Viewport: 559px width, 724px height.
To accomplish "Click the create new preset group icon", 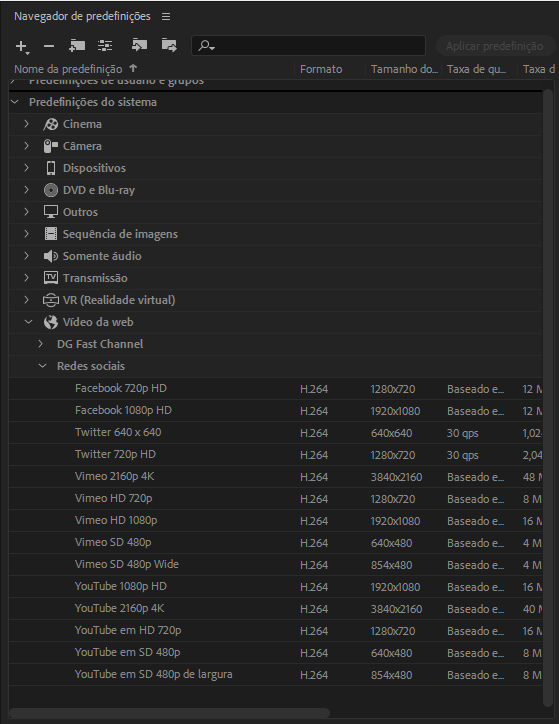I will (77, 46).
